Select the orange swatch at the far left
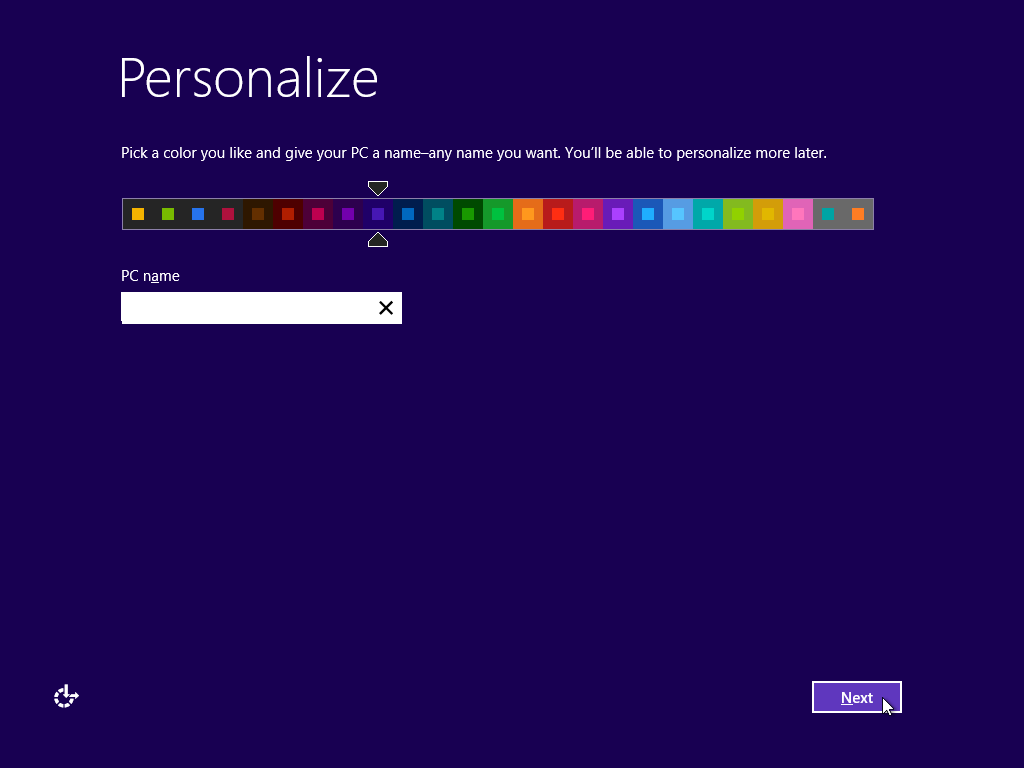The height and width of the screenshot is (768, 1024). [x=138, y=213]
